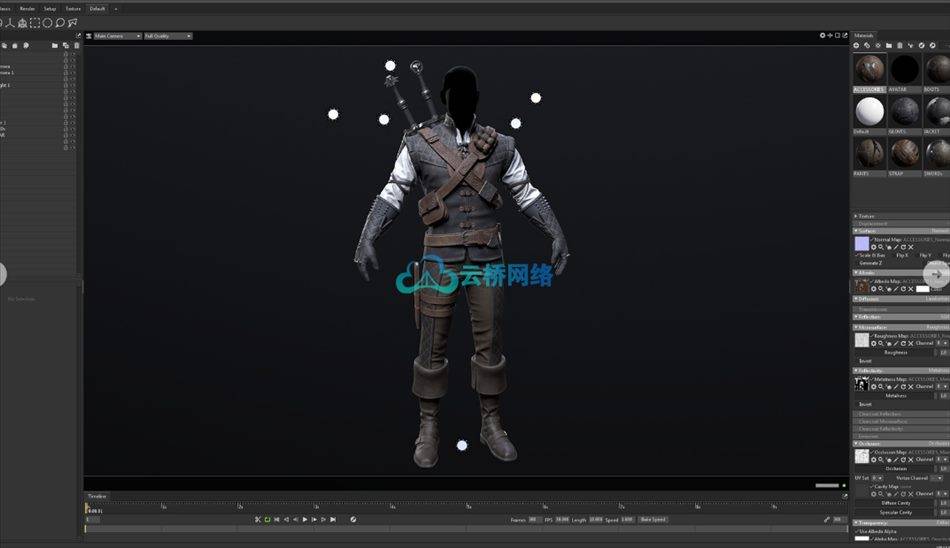Select the lasso selection tool

(60, 23)
